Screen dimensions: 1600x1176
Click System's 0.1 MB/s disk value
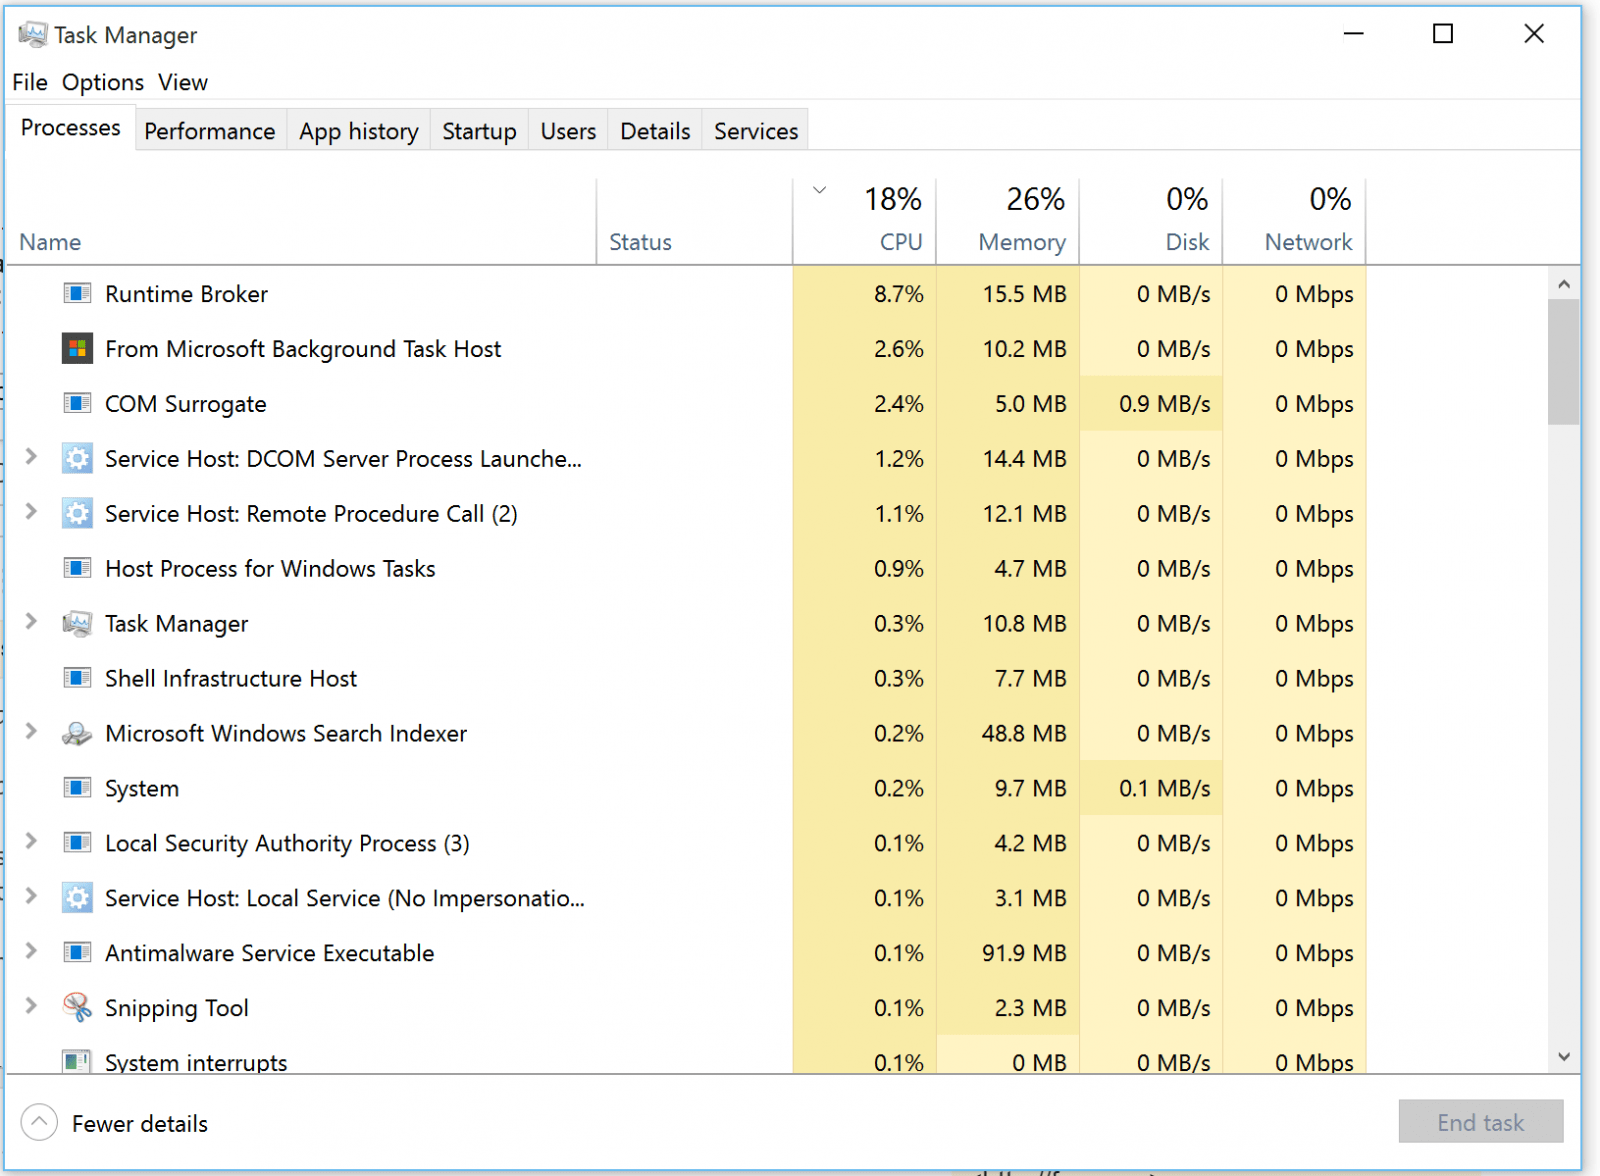pyautogui.click(x=1165, y=789)
